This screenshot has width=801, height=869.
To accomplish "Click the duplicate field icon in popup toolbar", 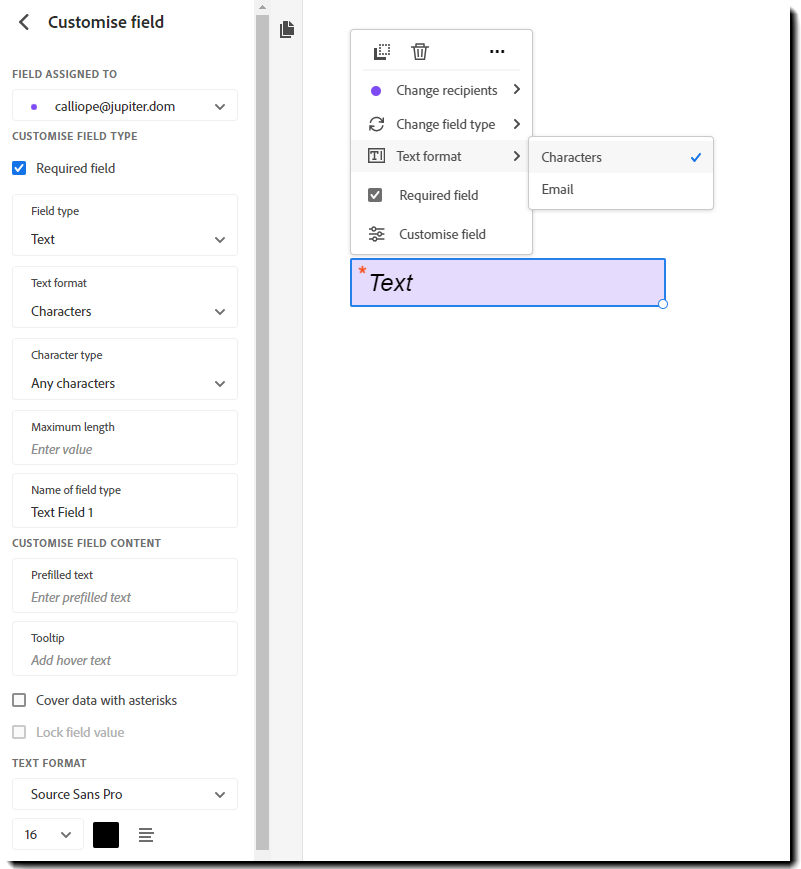I will click(x=381, y=52).
